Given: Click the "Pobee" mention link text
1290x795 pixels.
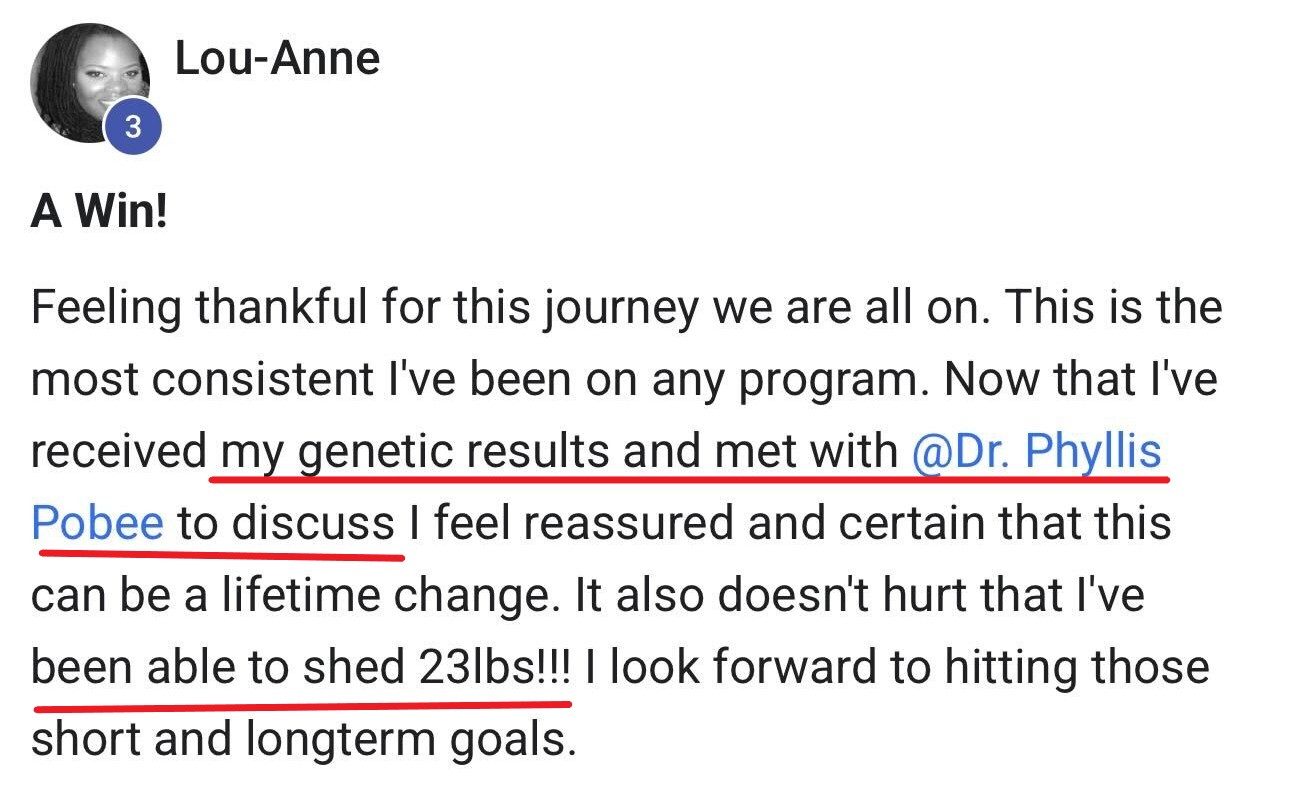Looking at the screenshot, I should click(x=97, y=523).
